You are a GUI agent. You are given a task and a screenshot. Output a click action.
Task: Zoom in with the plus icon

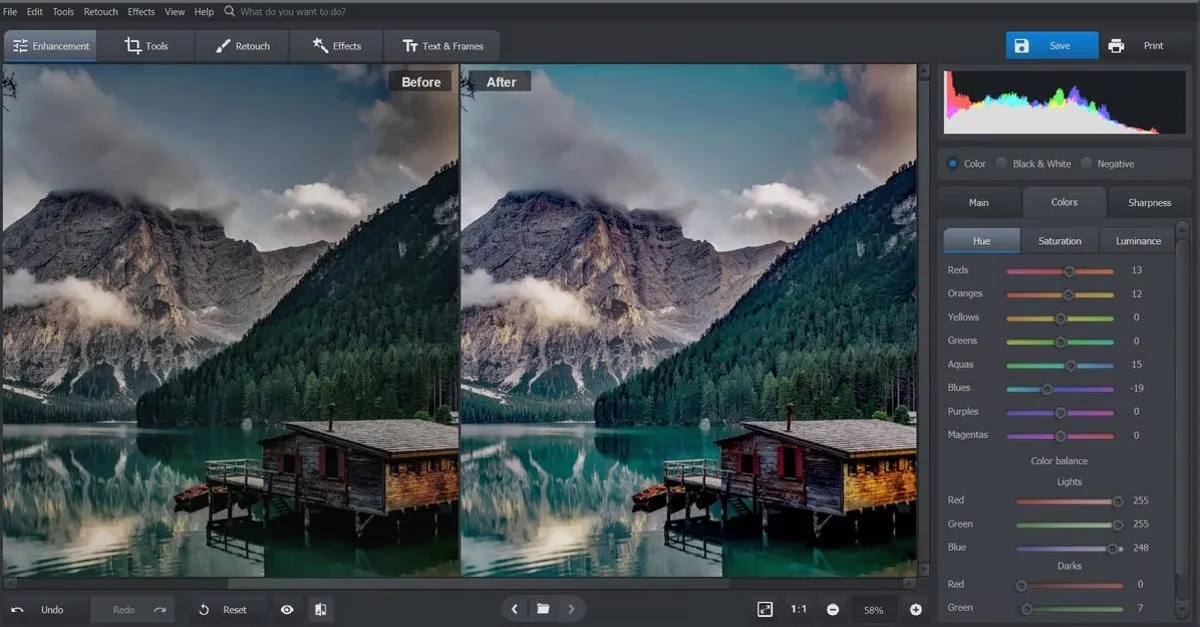pos(915,609)
